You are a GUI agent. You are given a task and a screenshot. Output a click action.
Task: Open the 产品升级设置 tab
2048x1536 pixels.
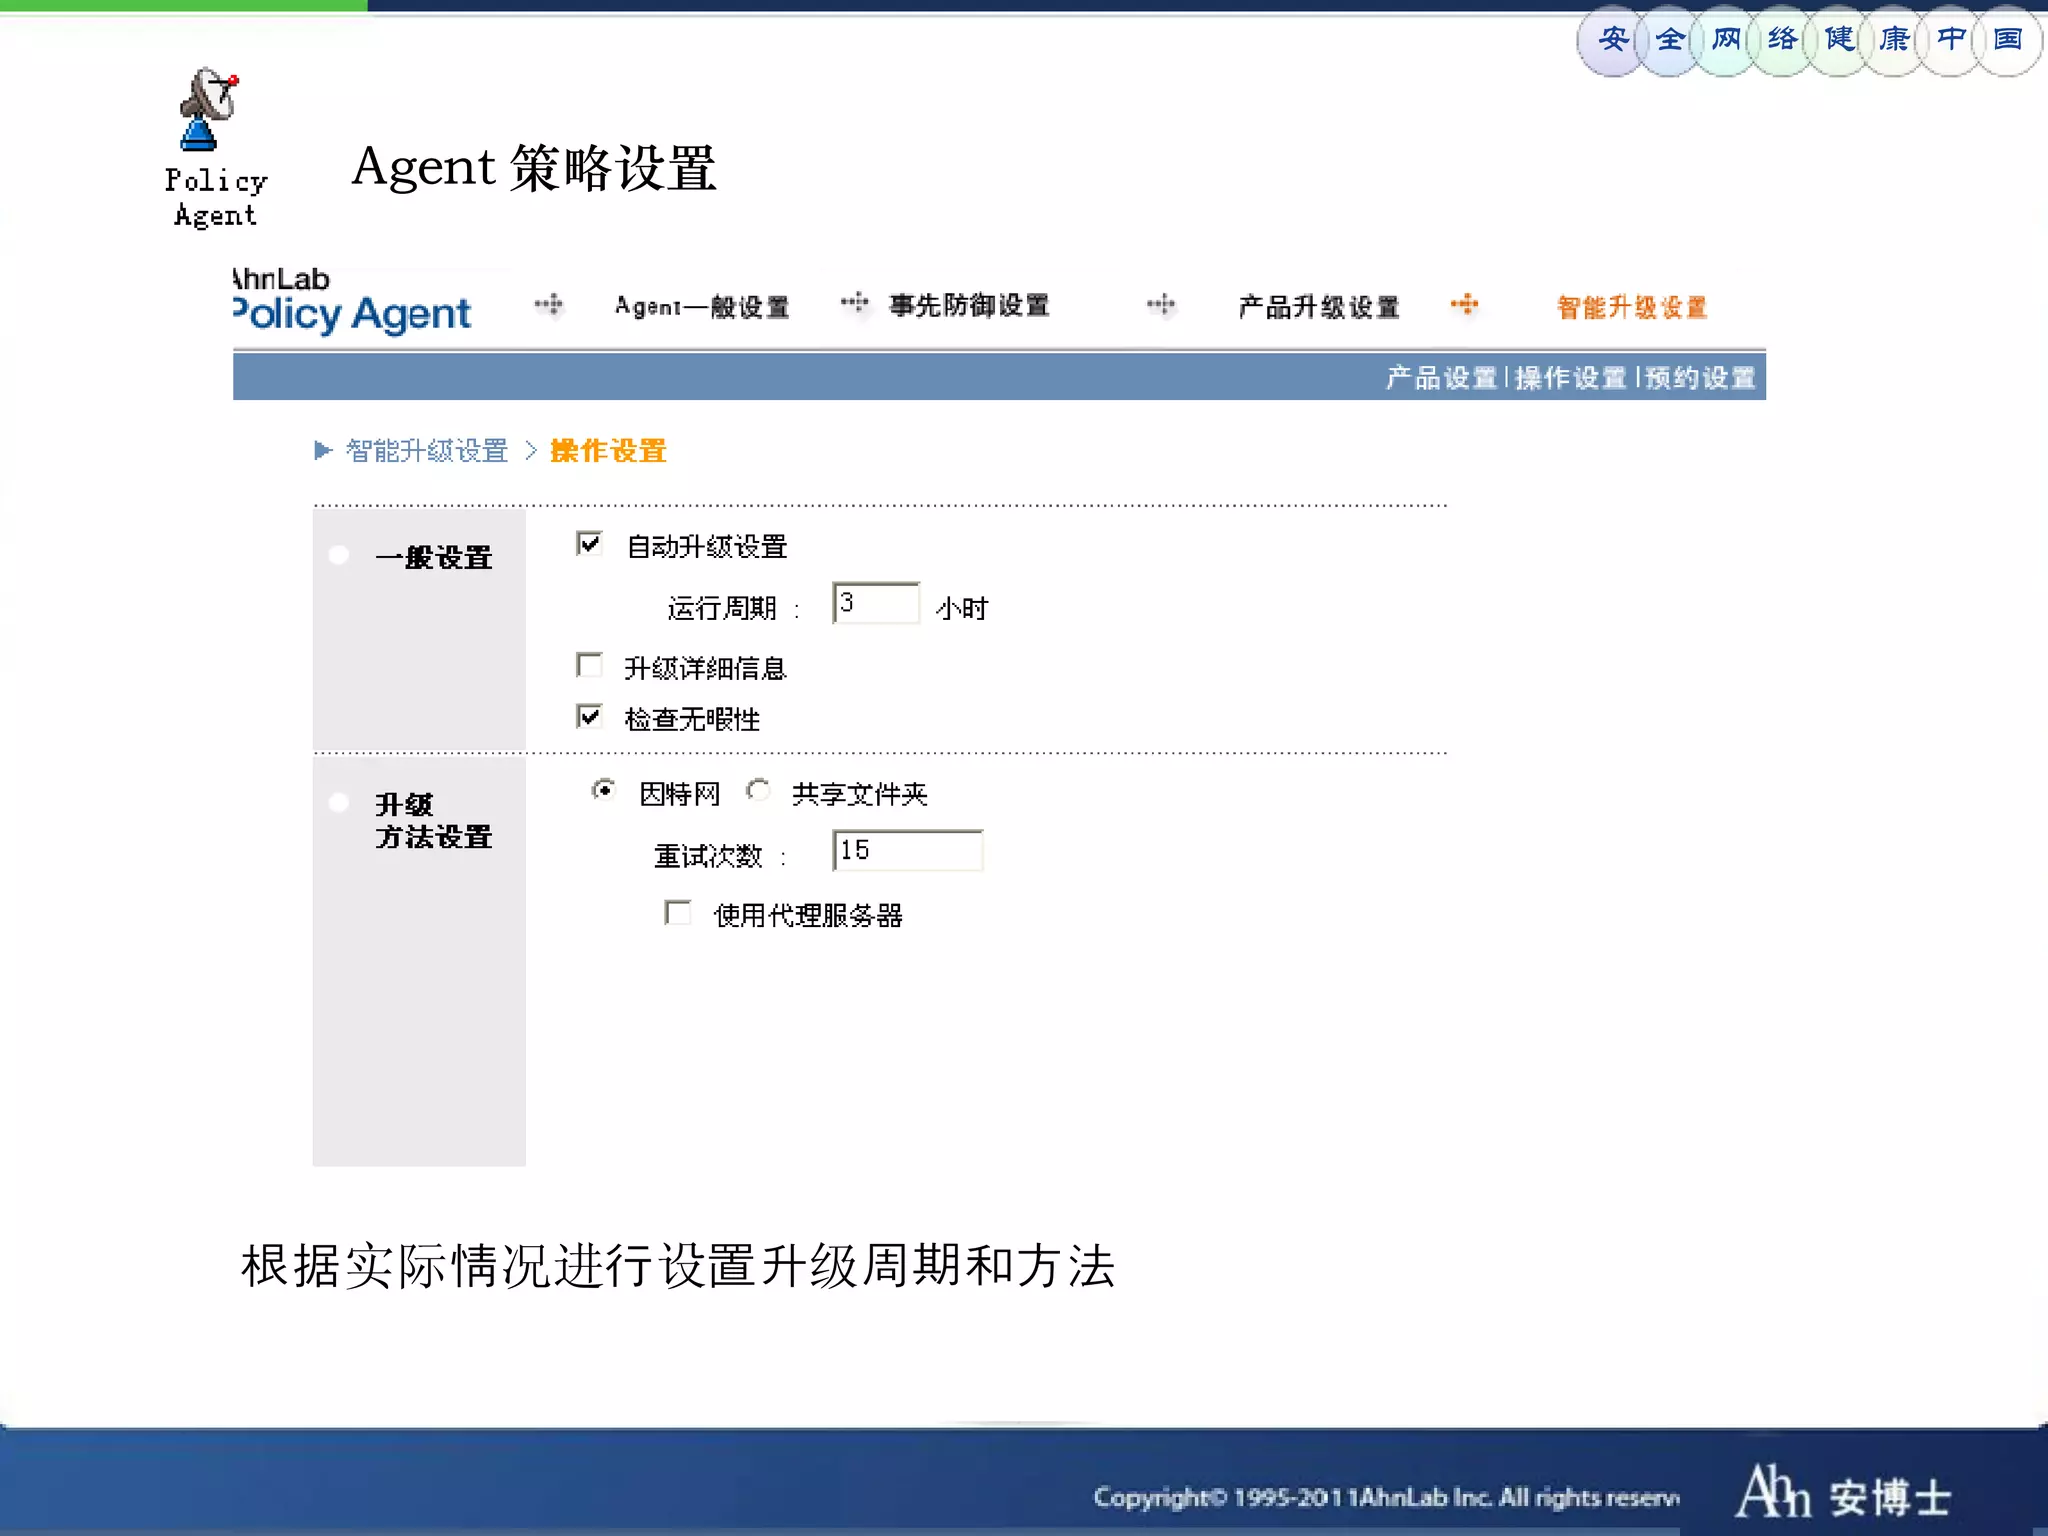tap(1318, 306)
